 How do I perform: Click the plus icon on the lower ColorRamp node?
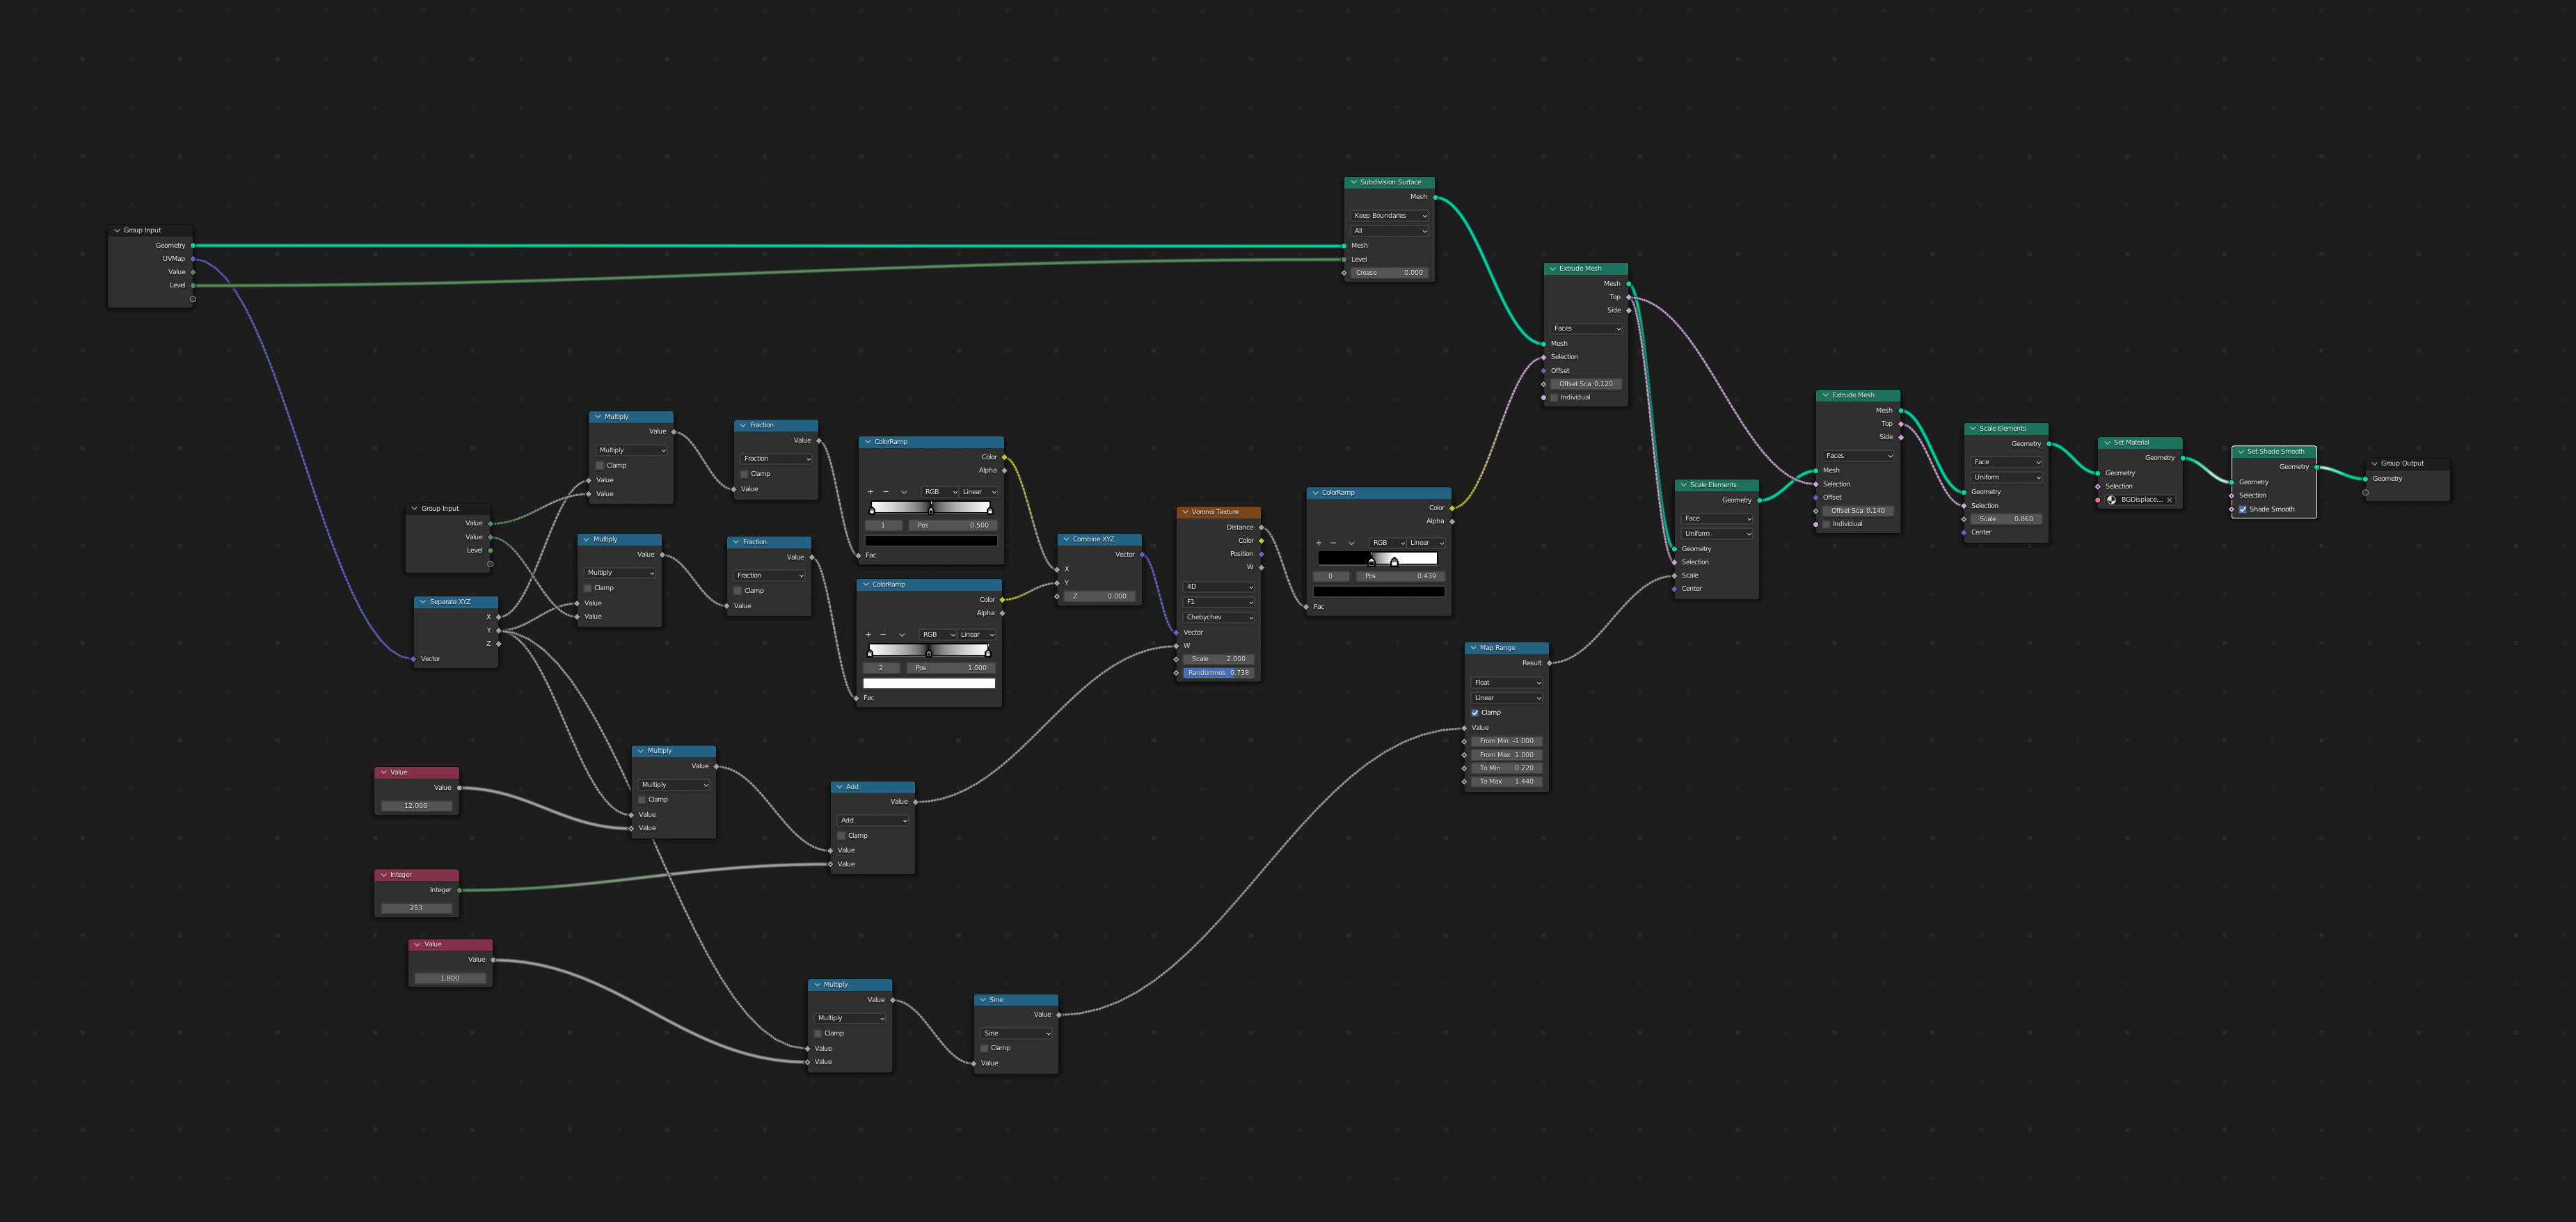click(x=866, y=634)
